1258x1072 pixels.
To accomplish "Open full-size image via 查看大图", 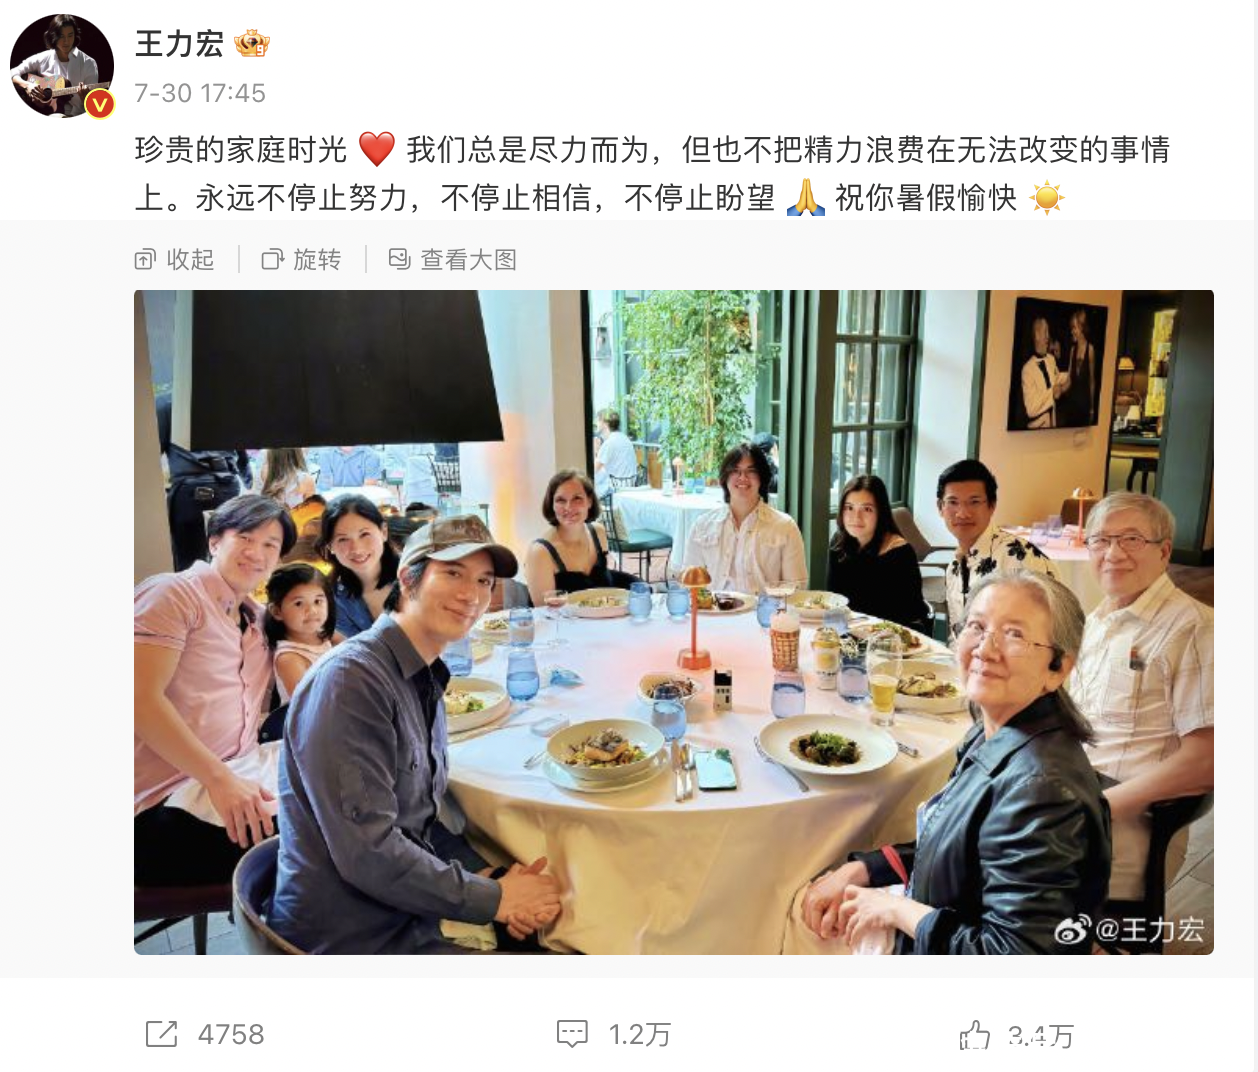I will coord(452,260).
